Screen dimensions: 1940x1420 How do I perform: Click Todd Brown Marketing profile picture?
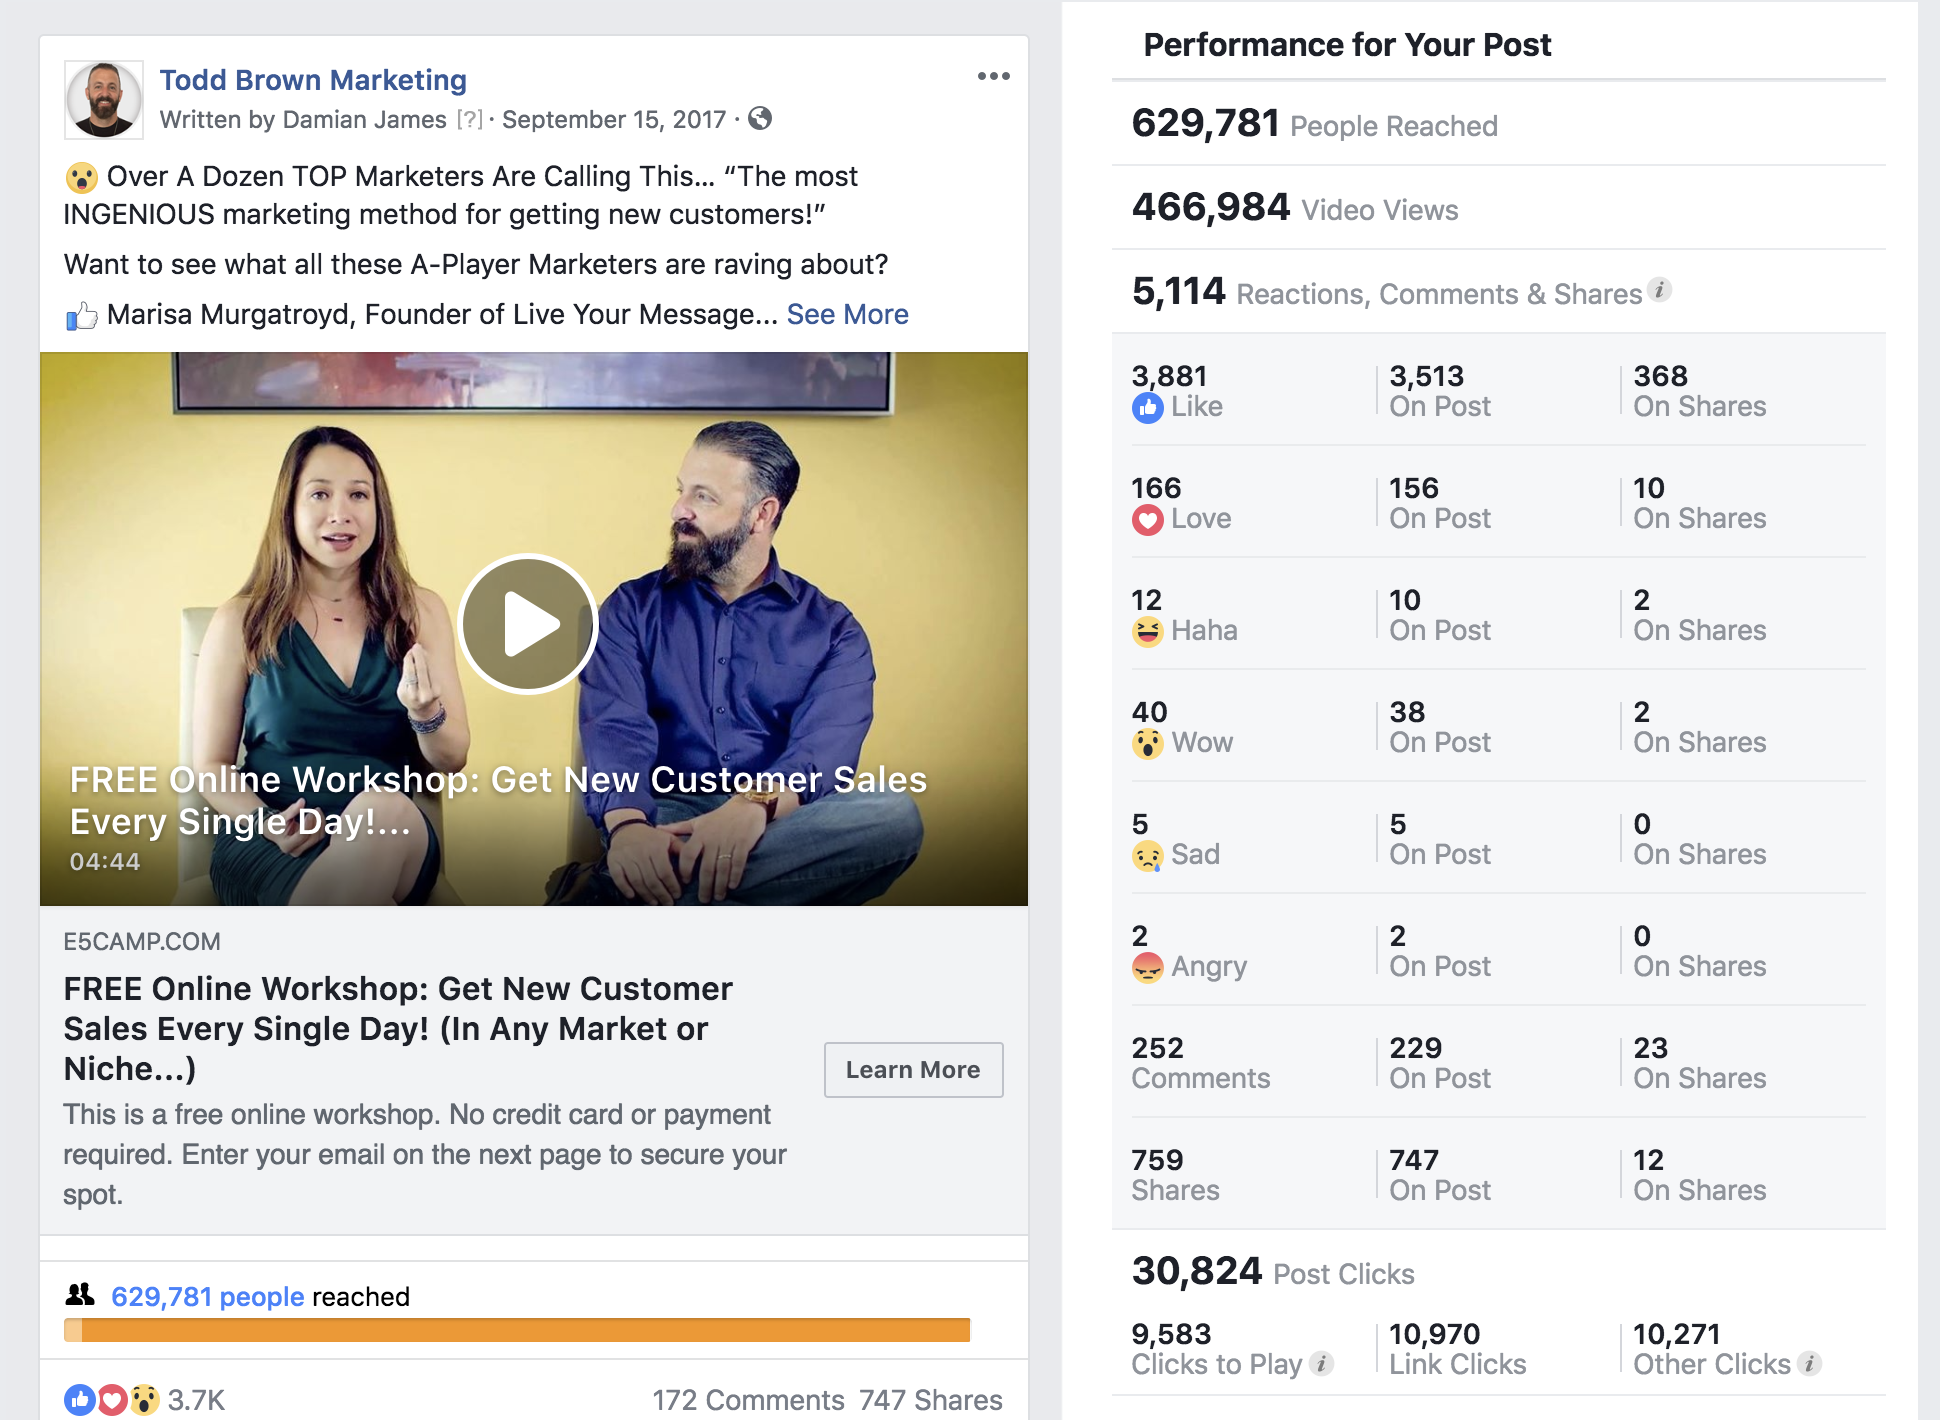(x=104, y=100)
